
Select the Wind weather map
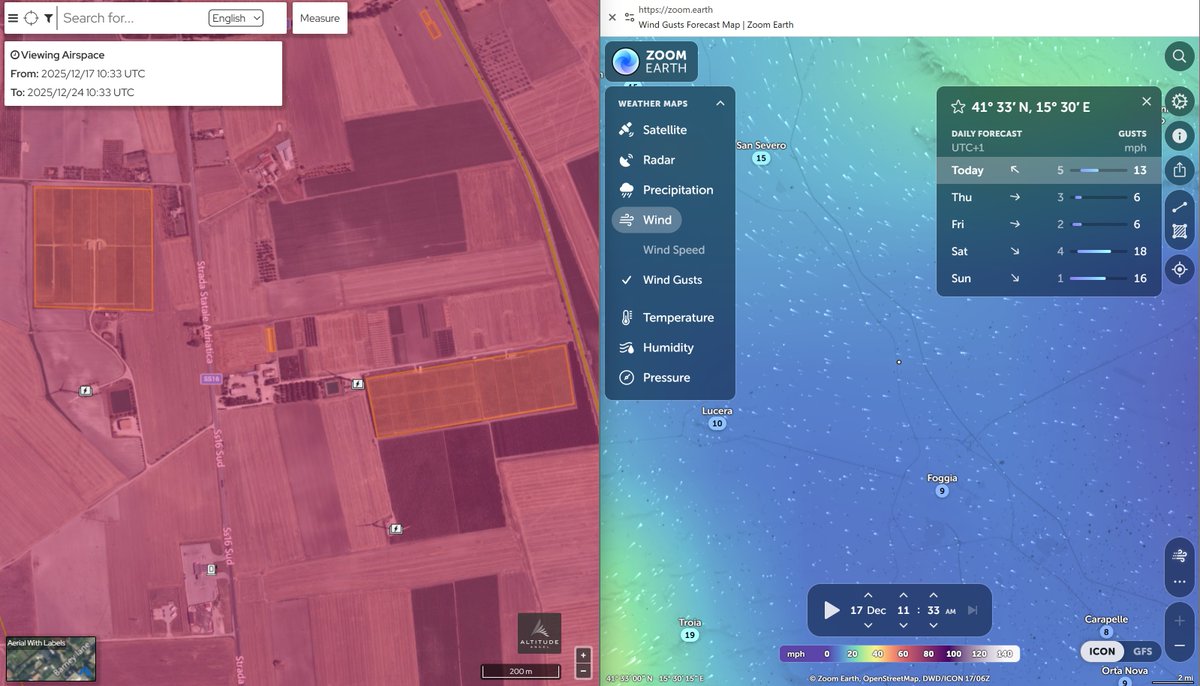tap(646, 220)
